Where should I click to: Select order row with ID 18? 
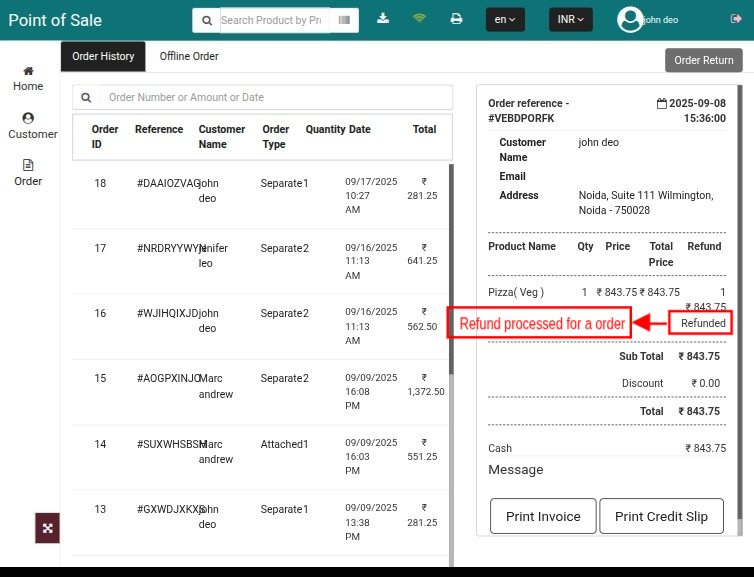260,196
